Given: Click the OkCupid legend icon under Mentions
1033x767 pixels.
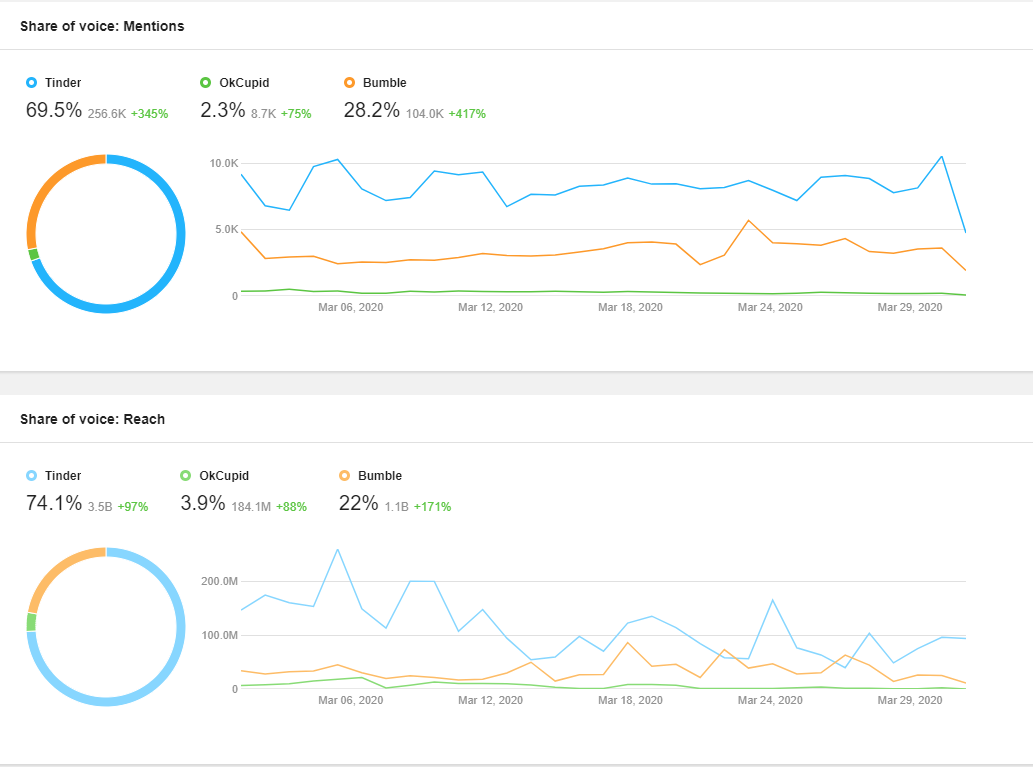Looking at the screenshot, I should (206, 83).
